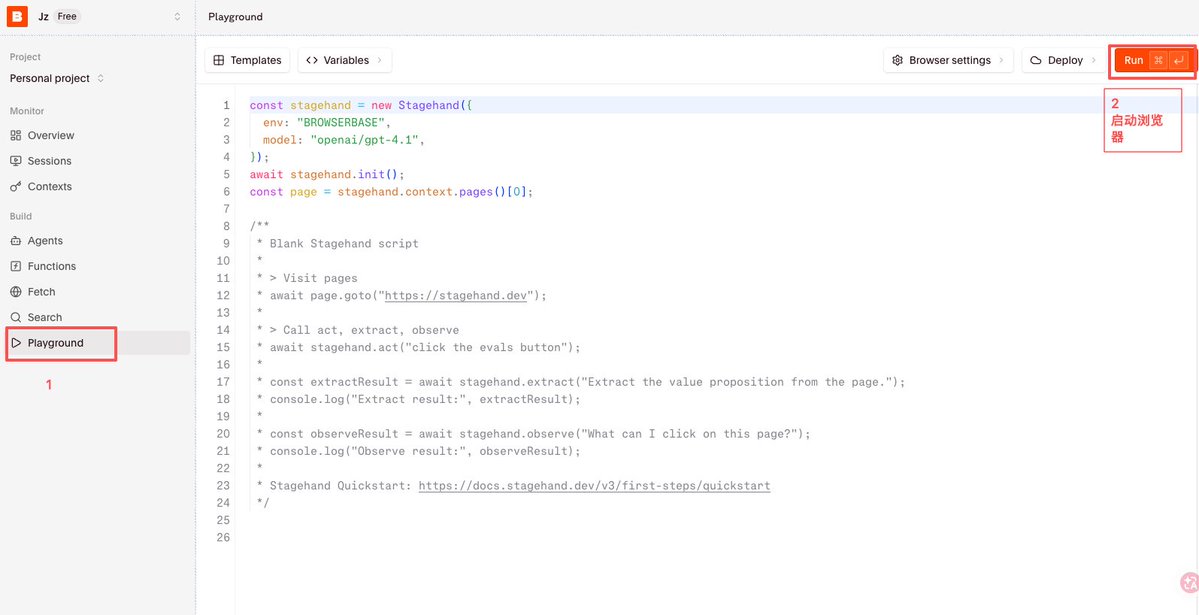Click the Monitor section heading

tap(27, 111)
